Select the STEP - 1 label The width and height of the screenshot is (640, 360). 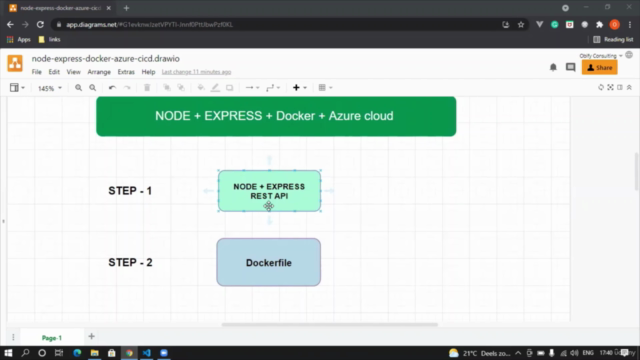tap(130, 191)
